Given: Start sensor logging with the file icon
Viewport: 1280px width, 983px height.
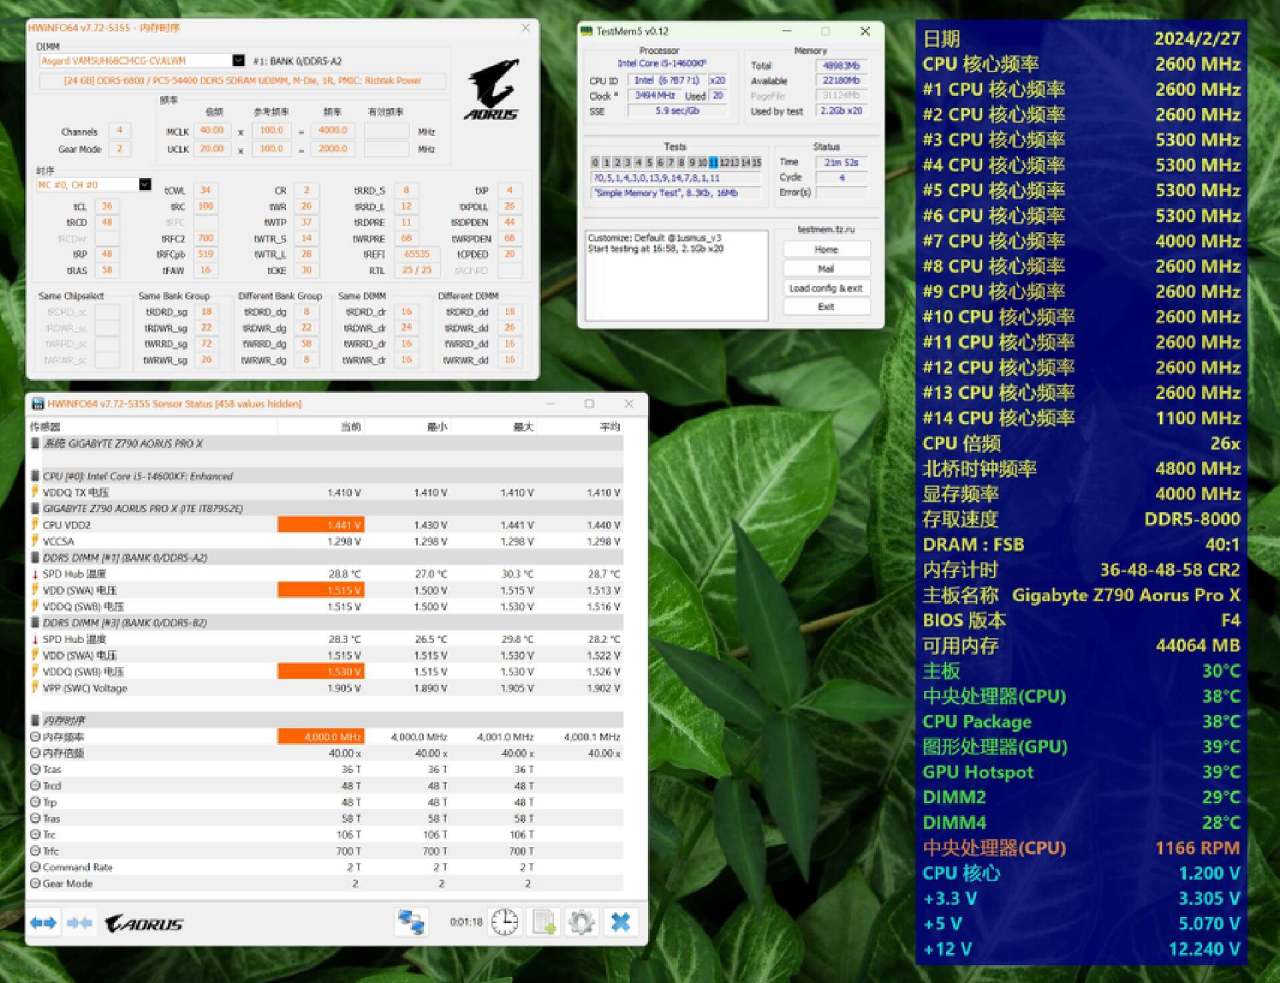Looking at the screenshot, I should pos(544,922).
